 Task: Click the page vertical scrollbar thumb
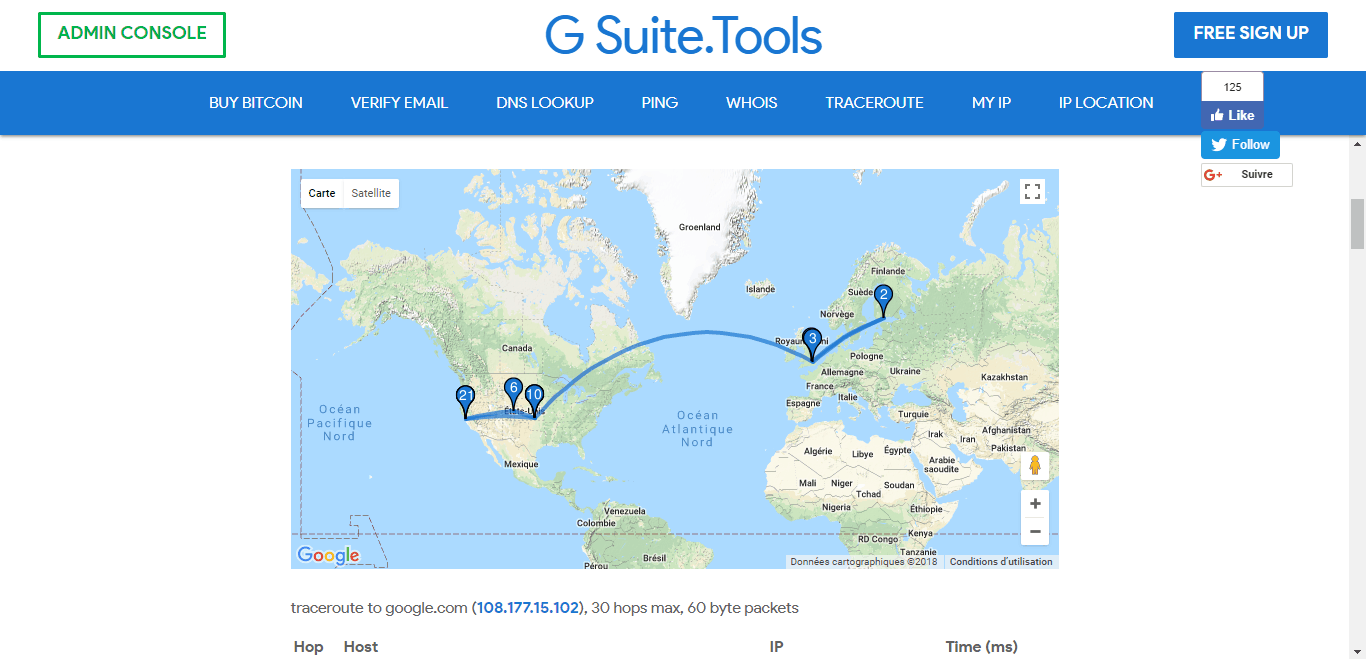[1357, 224]
